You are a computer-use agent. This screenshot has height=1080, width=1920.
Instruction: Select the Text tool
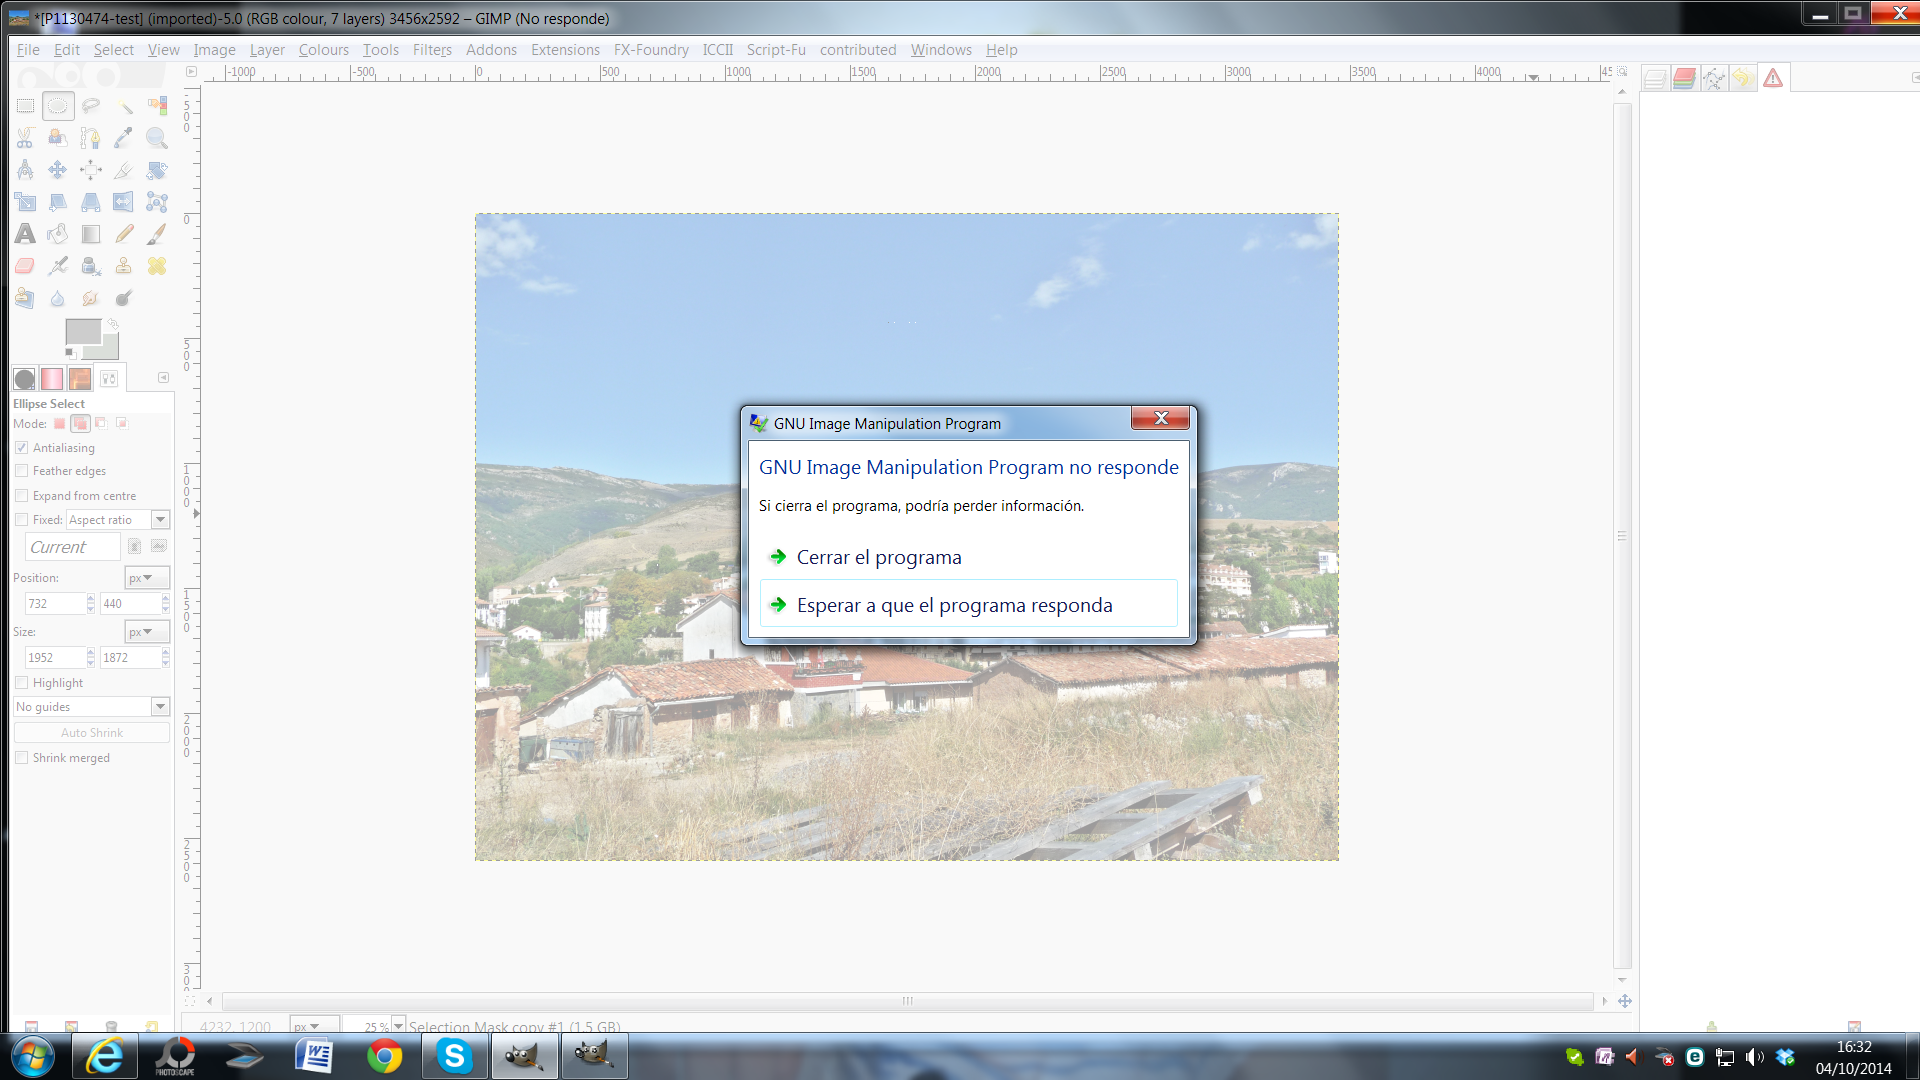(x=25, y=234)
